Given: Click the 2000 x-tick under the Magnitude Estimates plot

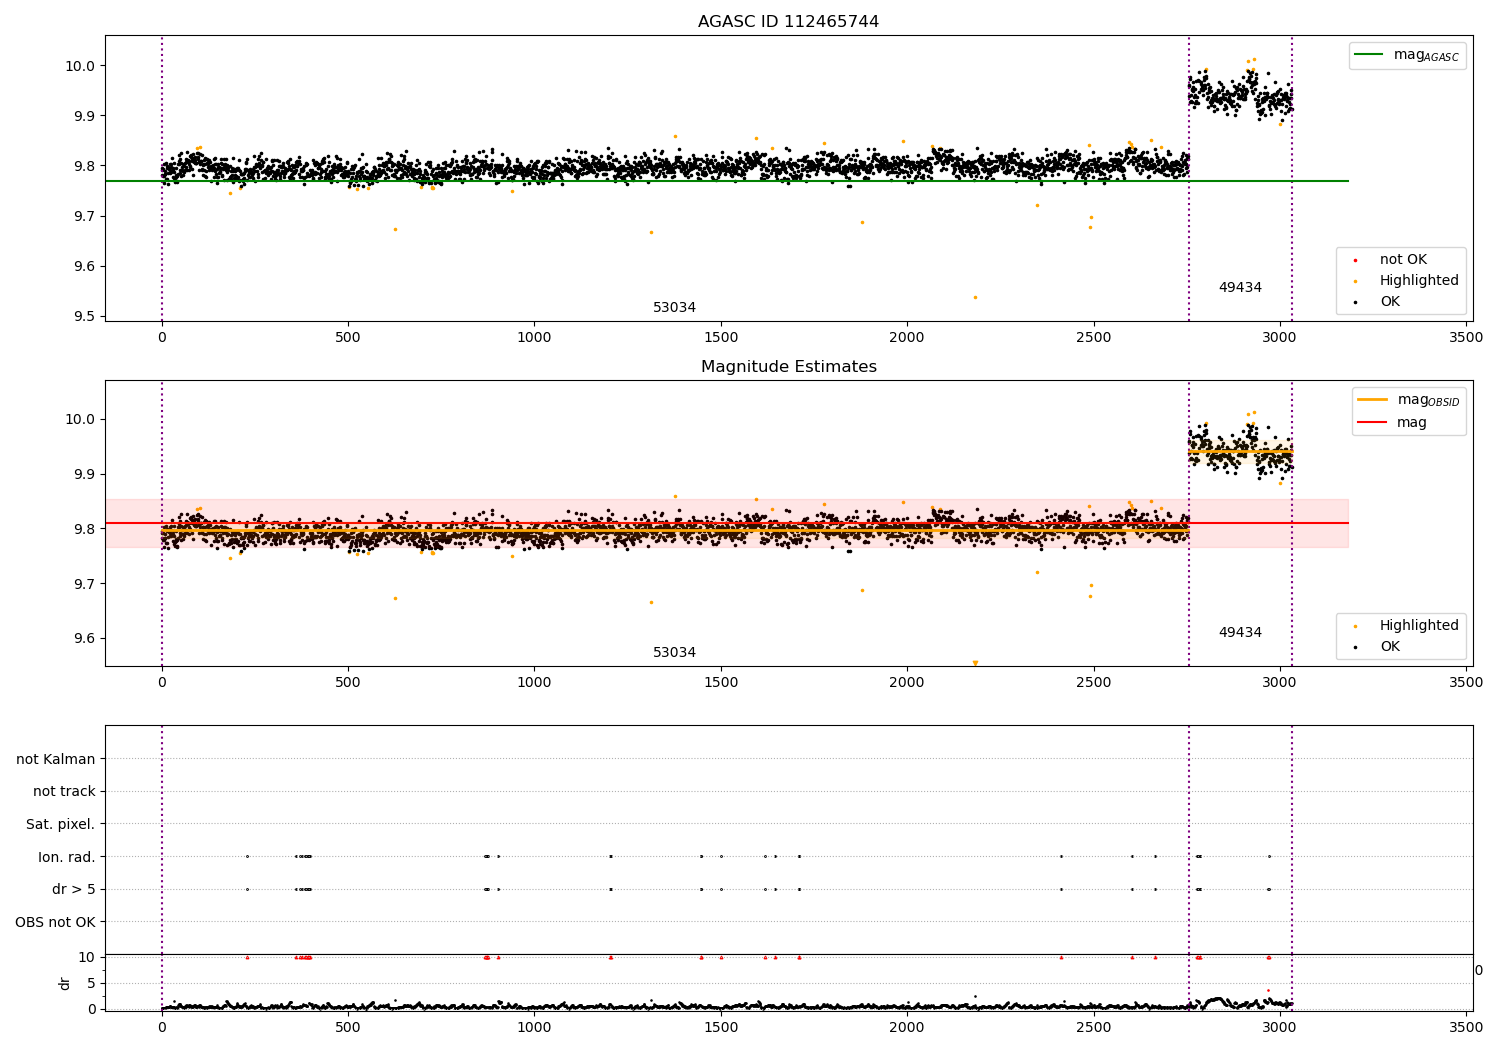Looking at the screenshot, I should click(x=907, y=683).
